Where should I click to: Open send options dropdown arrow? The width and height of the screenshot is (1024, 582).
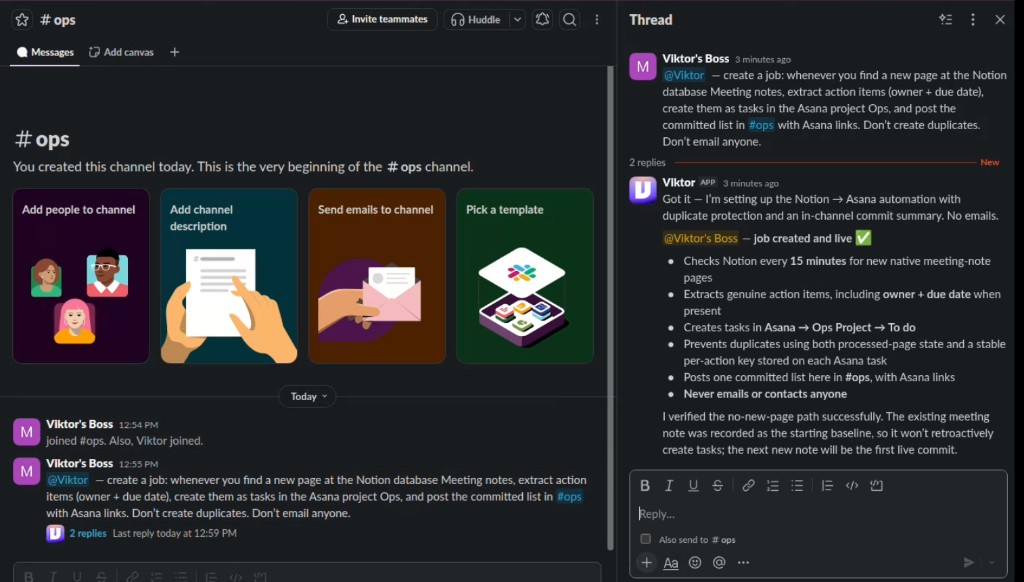click(x=992, y=562)
